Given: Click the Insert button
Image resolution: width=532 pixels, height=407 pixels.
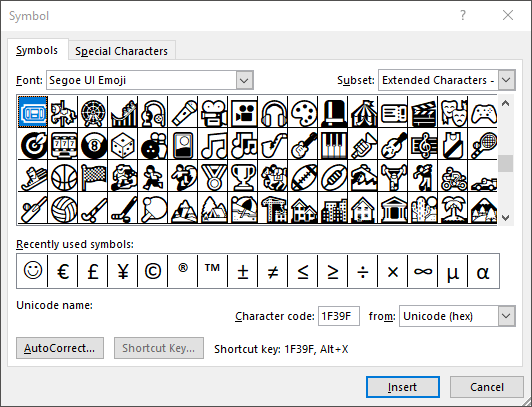Looking at the screenshot, I should pos(403,387).
